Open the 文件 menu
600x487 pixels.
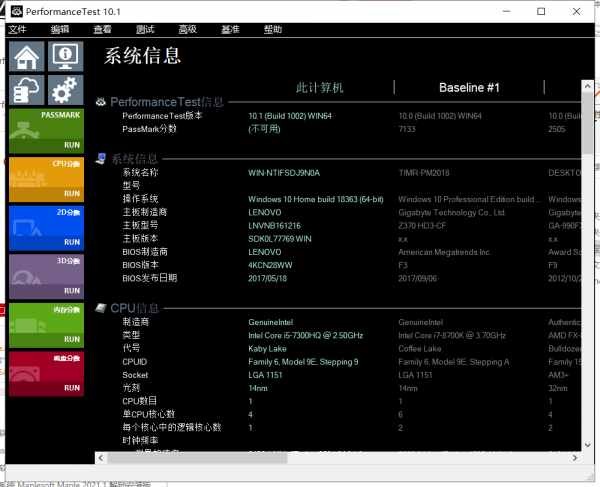click(18, 29)
